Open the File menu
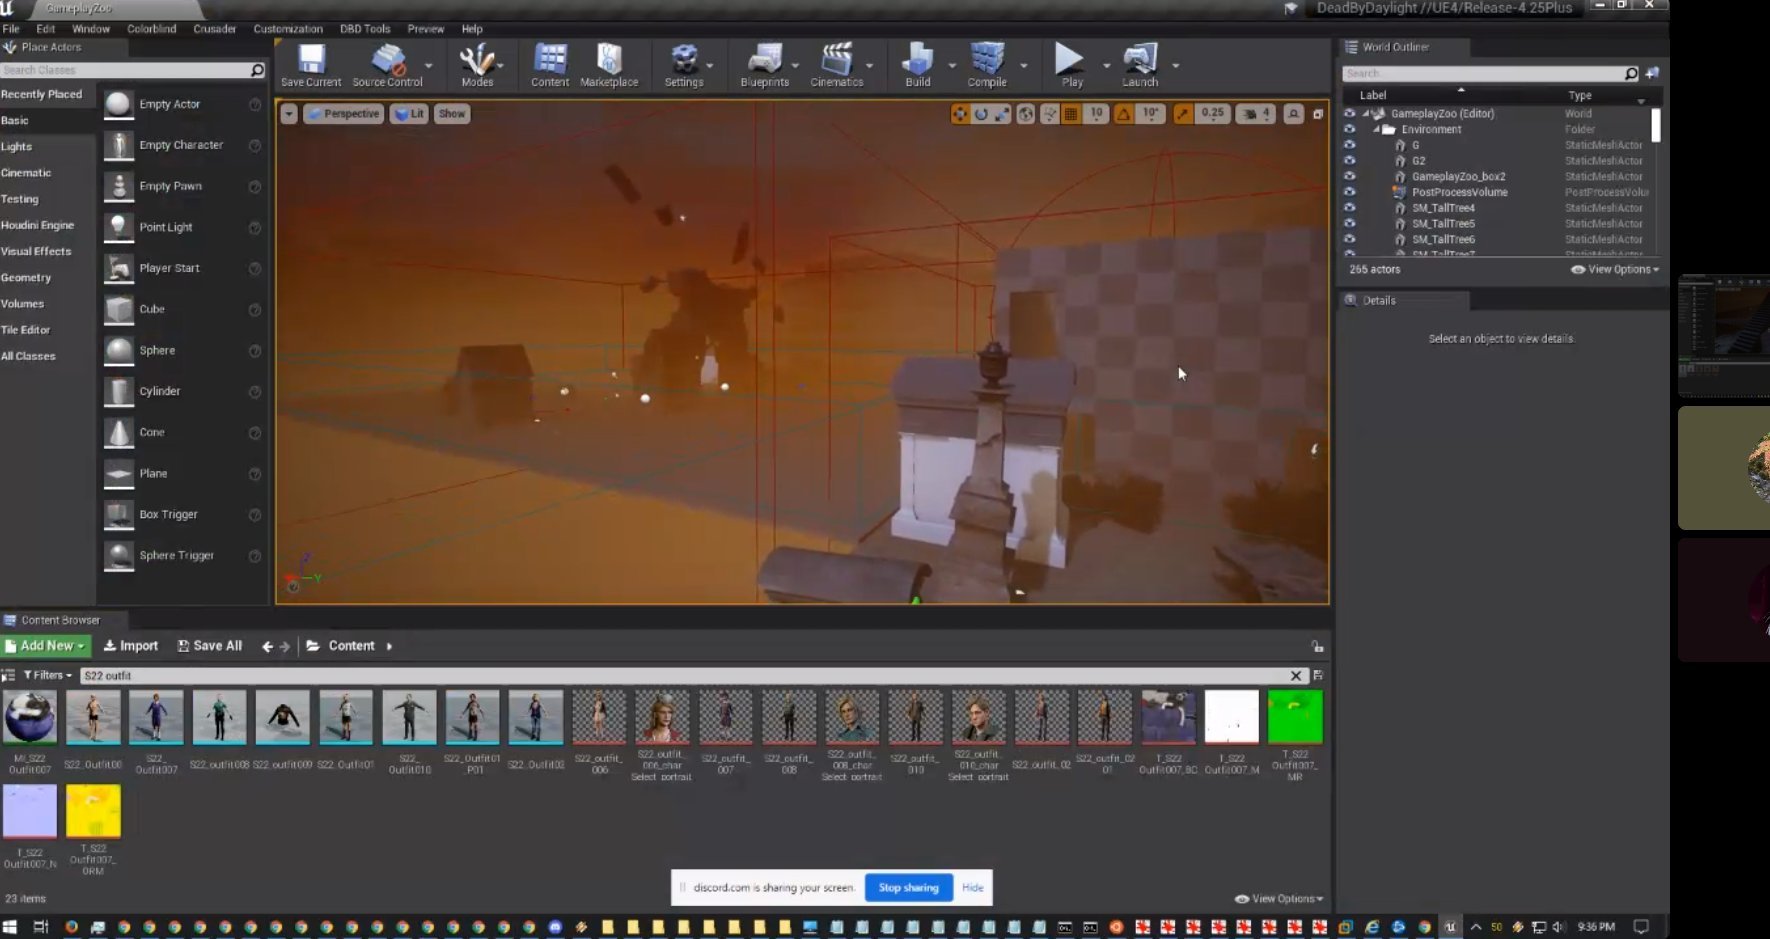The height and width of the screenshot is (939, 1770). [11, 29]
